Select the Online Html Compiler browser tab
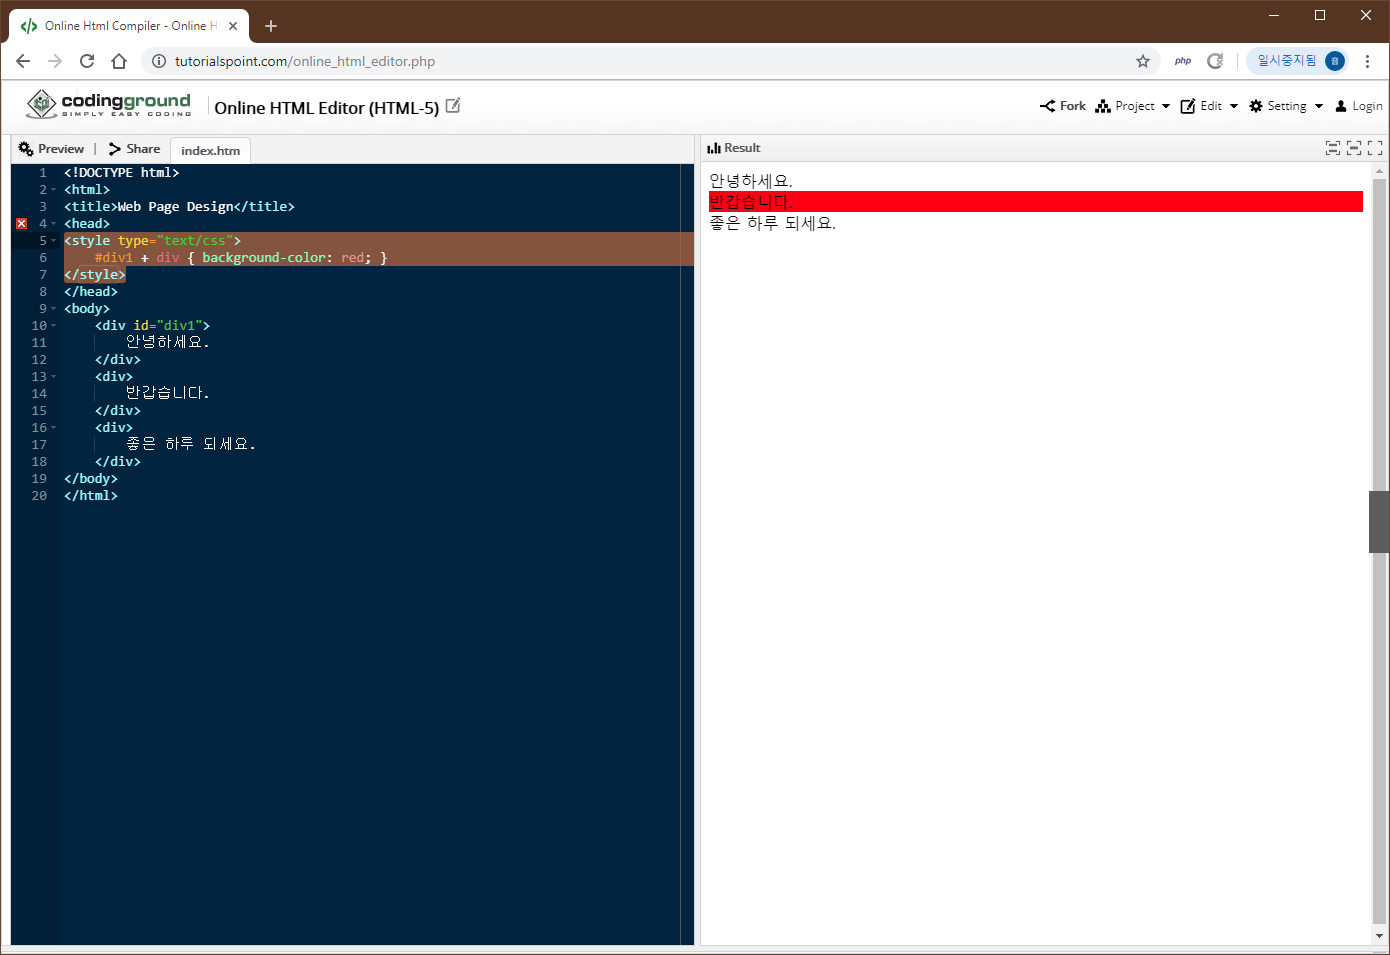 click(130, 26)
